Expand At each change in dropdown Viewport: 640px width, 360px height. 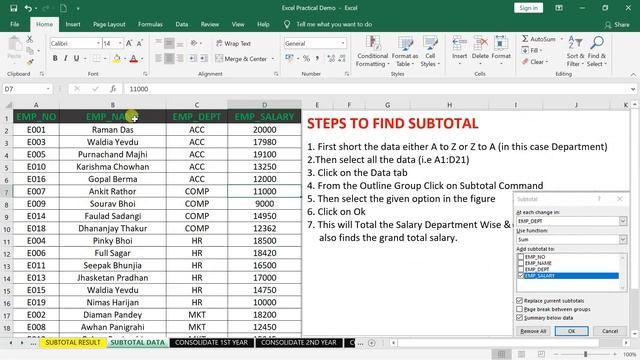coord(623,221)
